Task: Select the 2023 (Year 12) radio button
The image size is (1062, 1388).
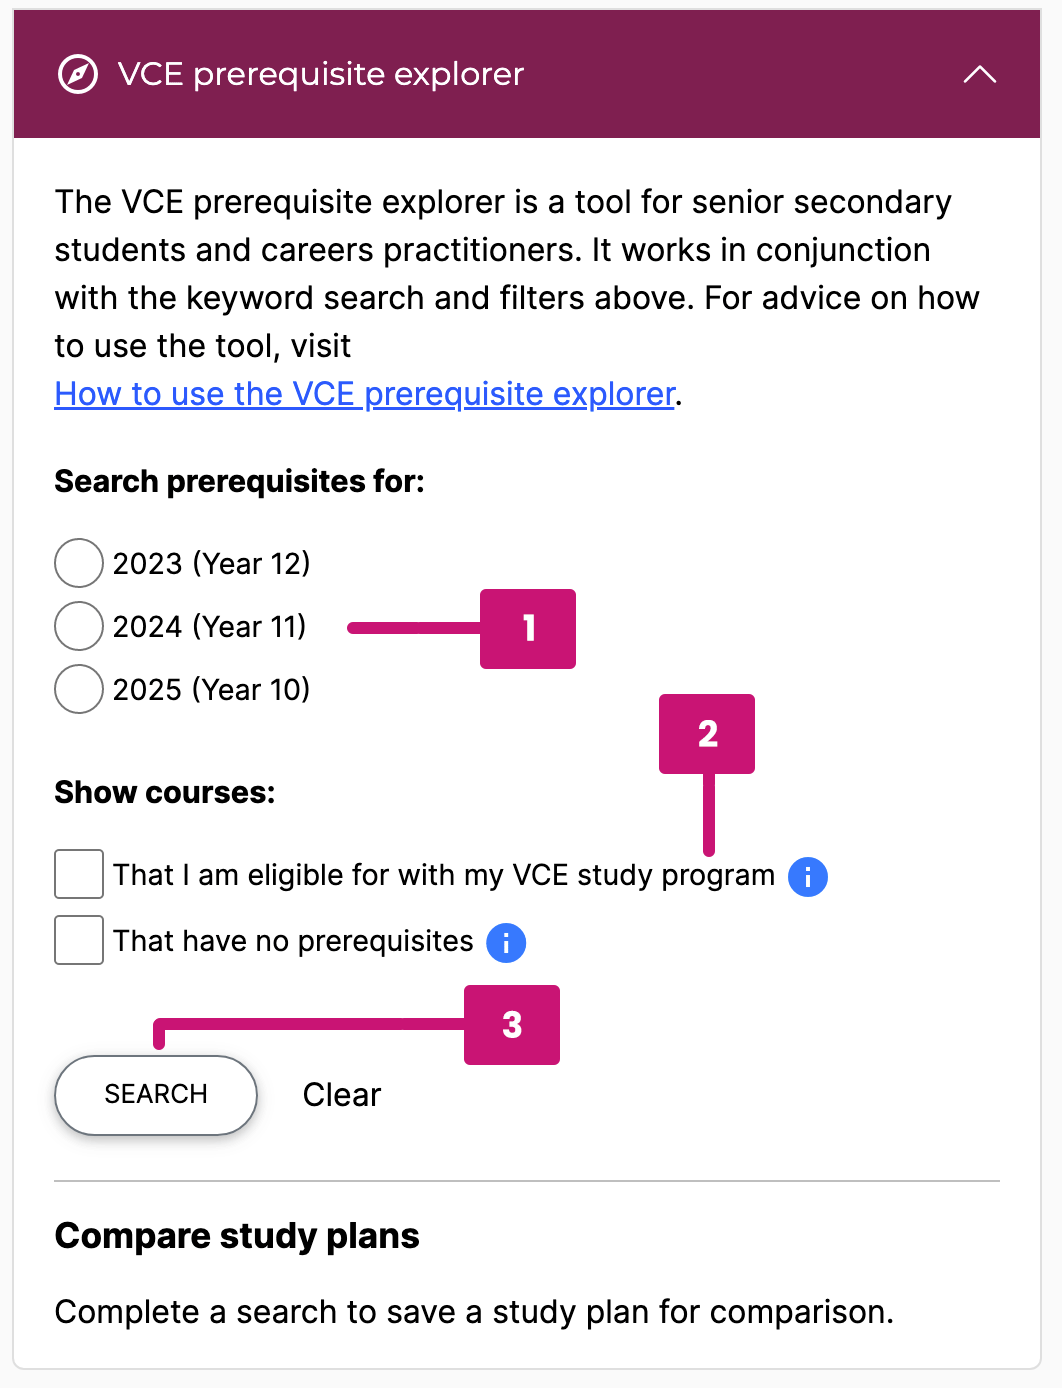Action: click(x=78, y=563)
